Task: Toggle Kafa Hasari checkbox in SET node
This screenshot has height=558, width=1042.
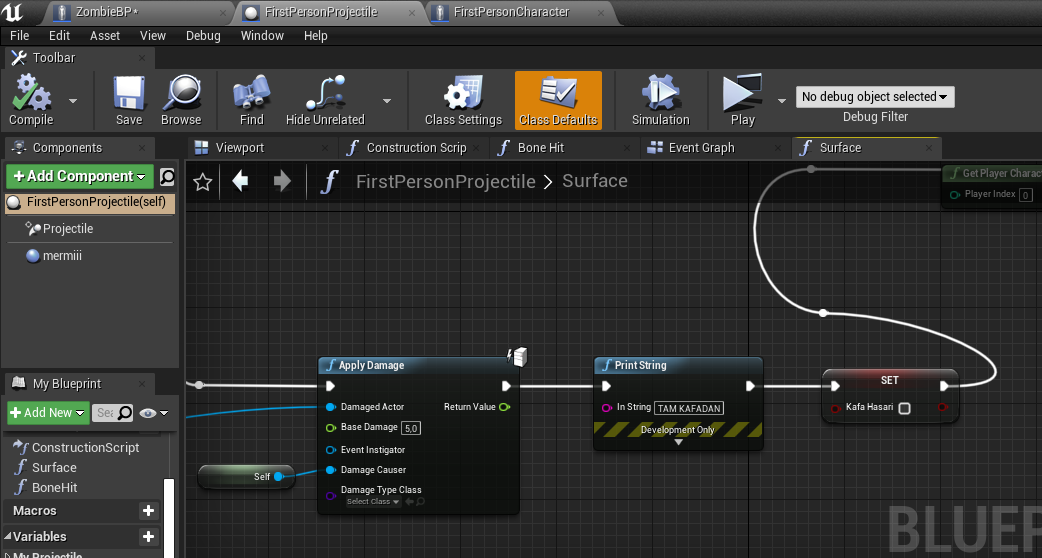Action: tap(904, 408)
